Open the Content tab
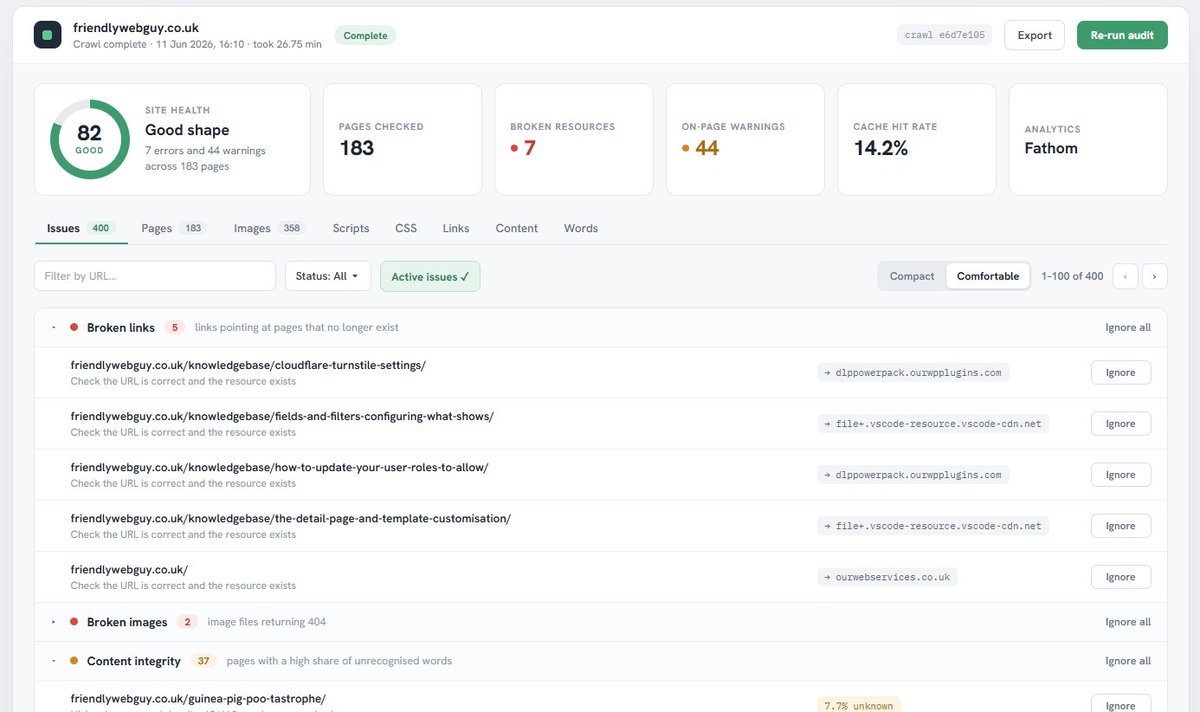This screenshot has width=1200, height=712. point(517,228)
